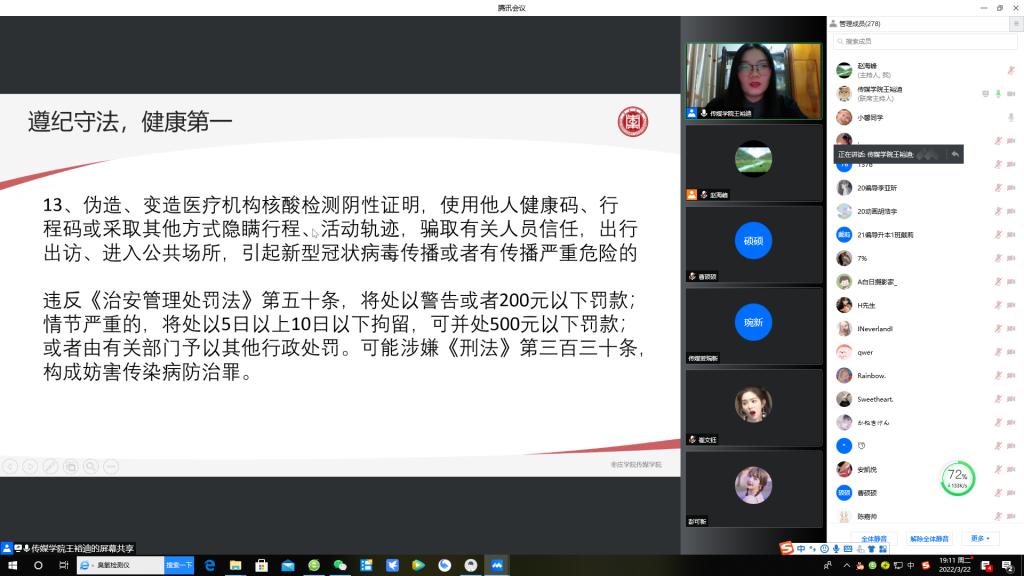Select the speaker video thumbnail of 传媒学院王裕迪
1024x576 pixels.
pos(753,81)
